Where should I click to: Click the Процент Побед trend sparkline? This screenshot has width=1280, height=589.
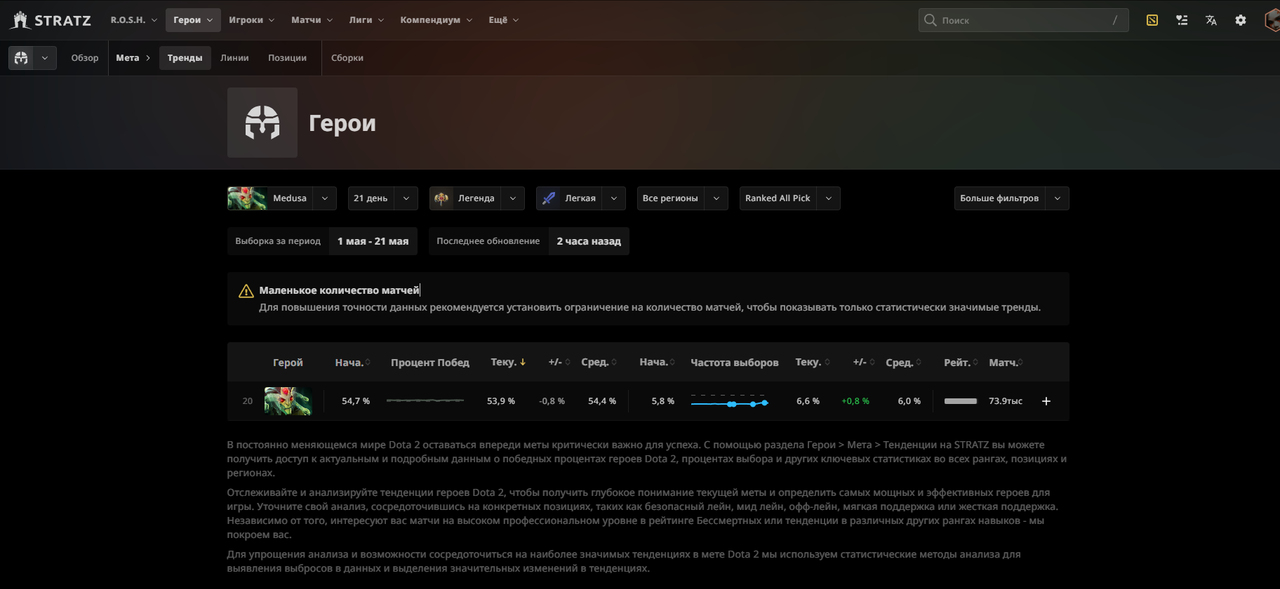[x=425, y=401]
